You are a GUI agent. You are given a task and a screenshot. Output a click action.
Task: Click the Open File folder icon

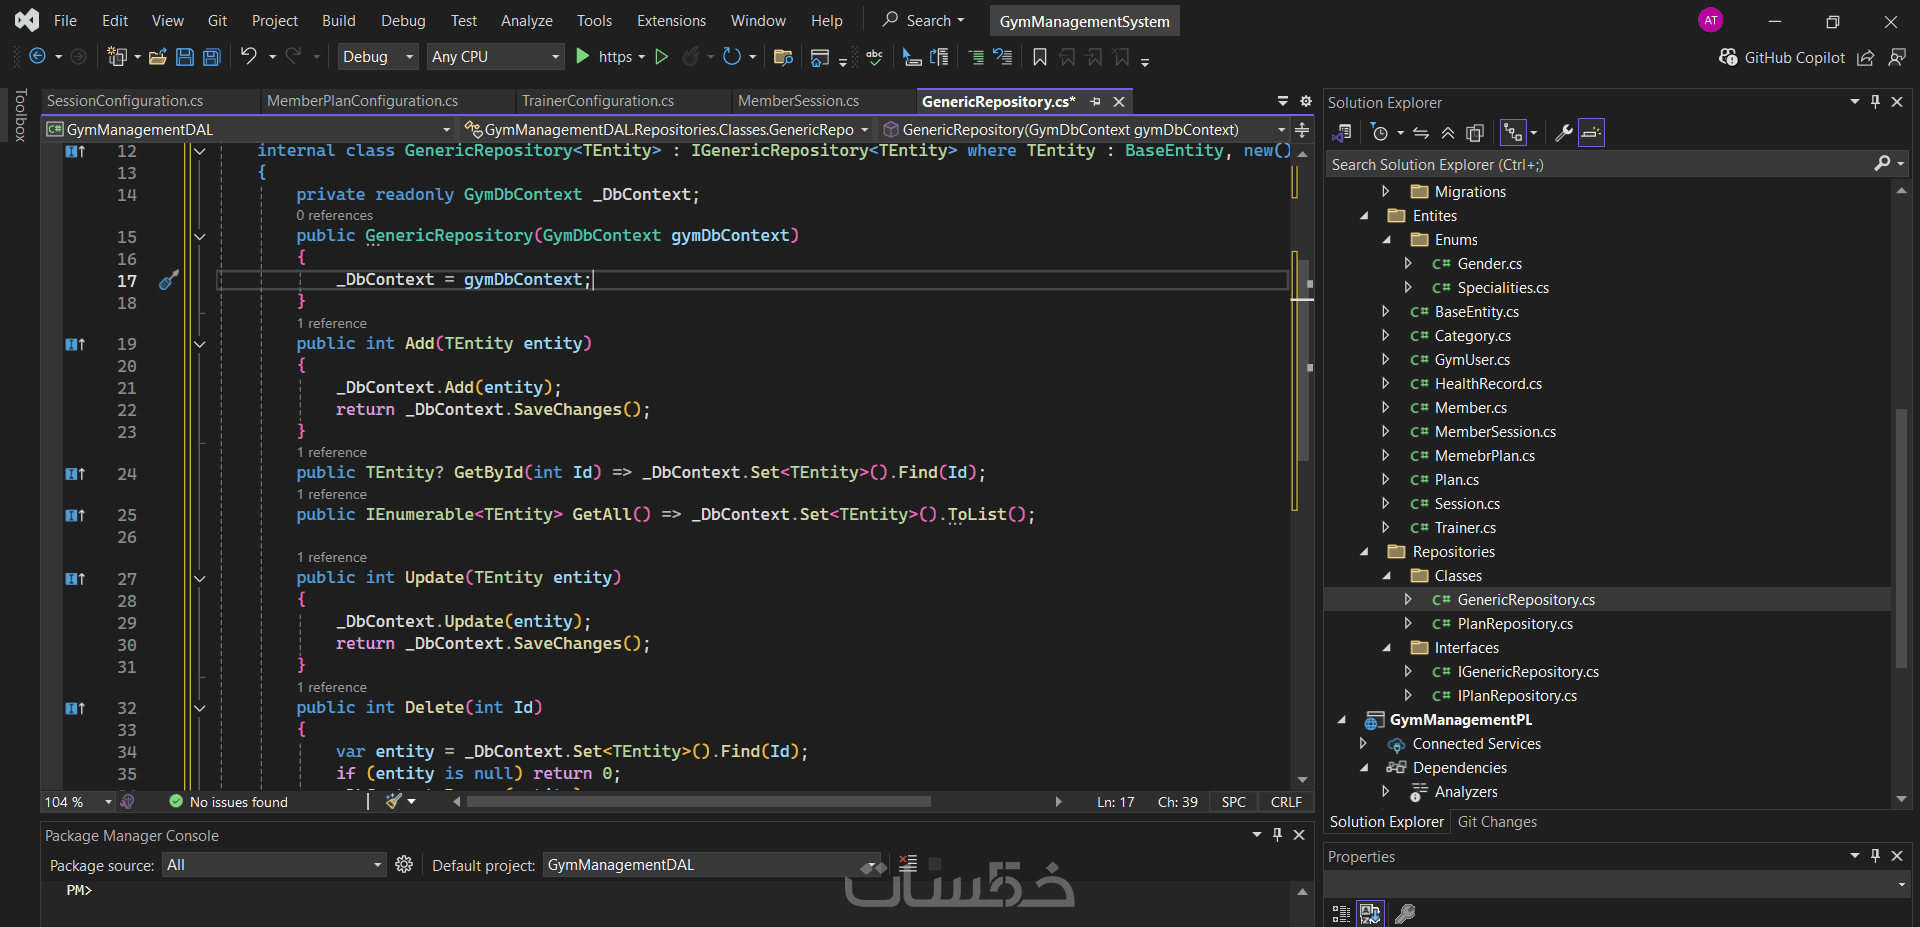[x=158, y=57]
